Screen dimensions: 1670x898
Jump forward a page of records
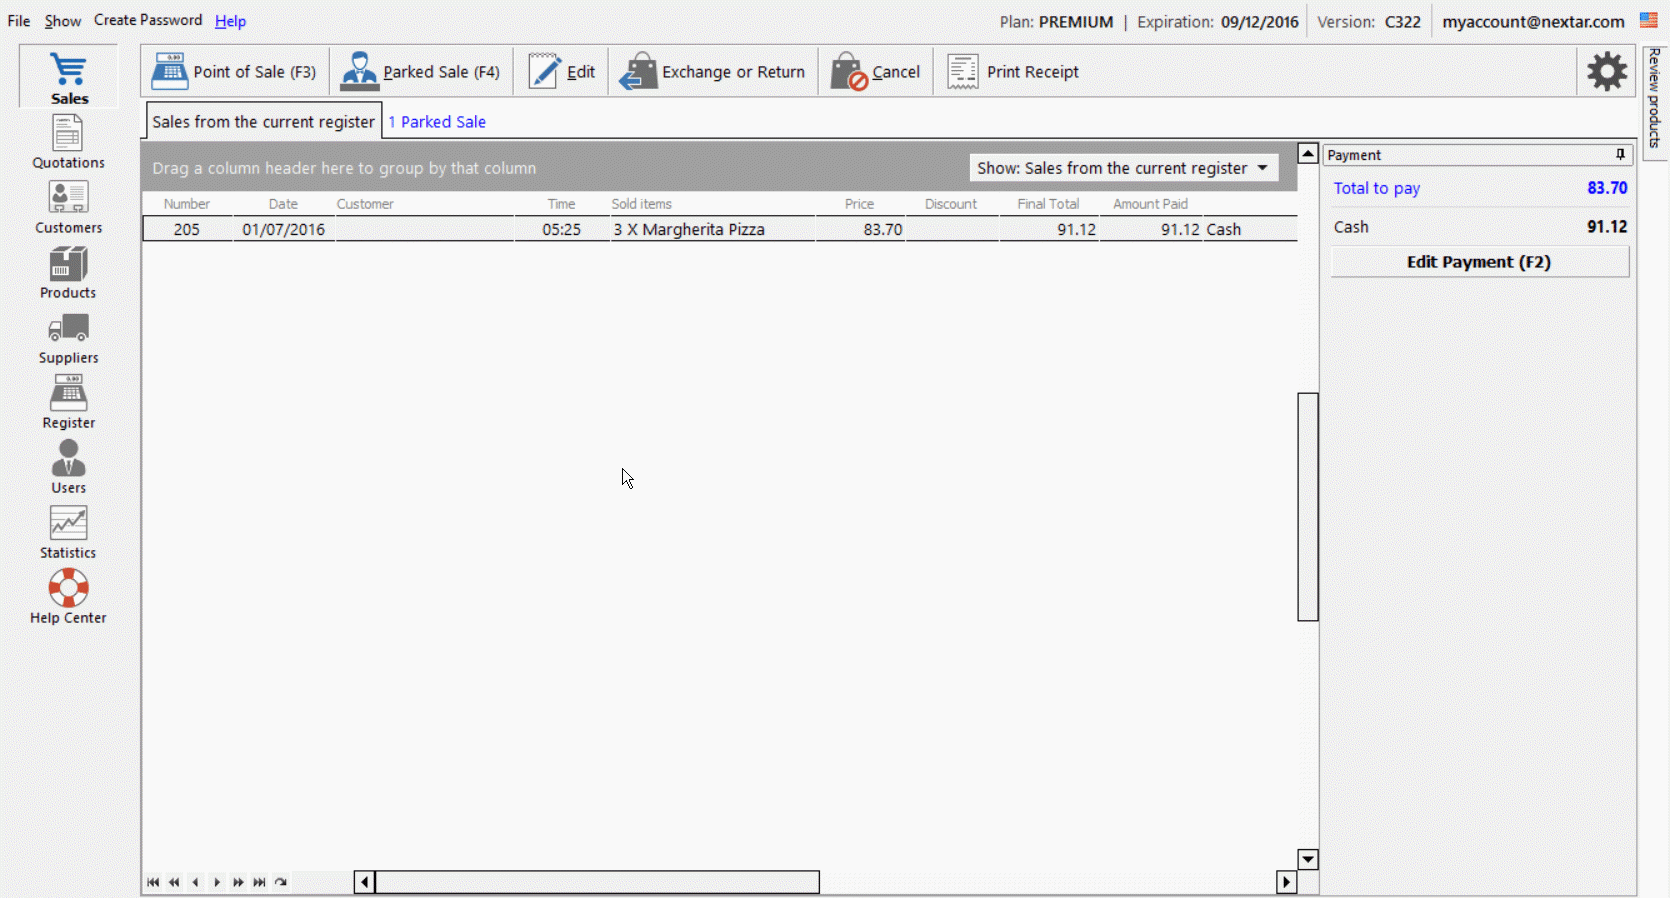click(x=238, y=882)
